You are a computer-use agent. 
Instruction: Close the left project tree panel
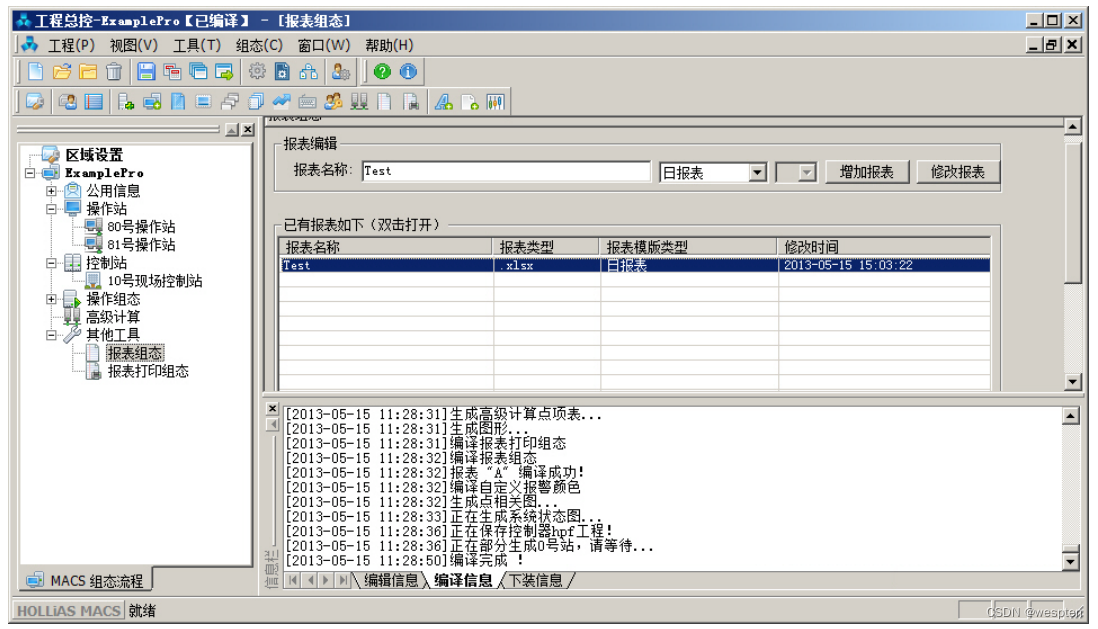248,130
